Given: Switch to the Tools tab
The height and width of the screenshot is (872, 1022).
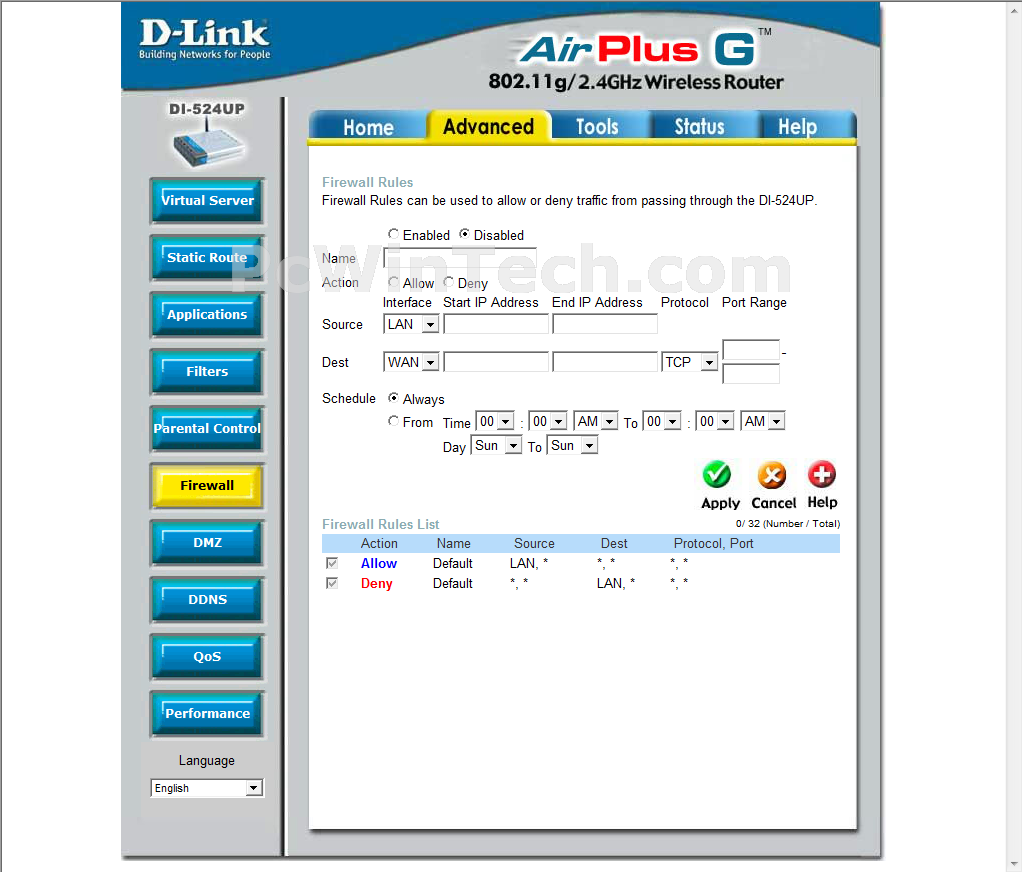Looking at the screenshot, I should pyautogui.click(x=597, y=126).
